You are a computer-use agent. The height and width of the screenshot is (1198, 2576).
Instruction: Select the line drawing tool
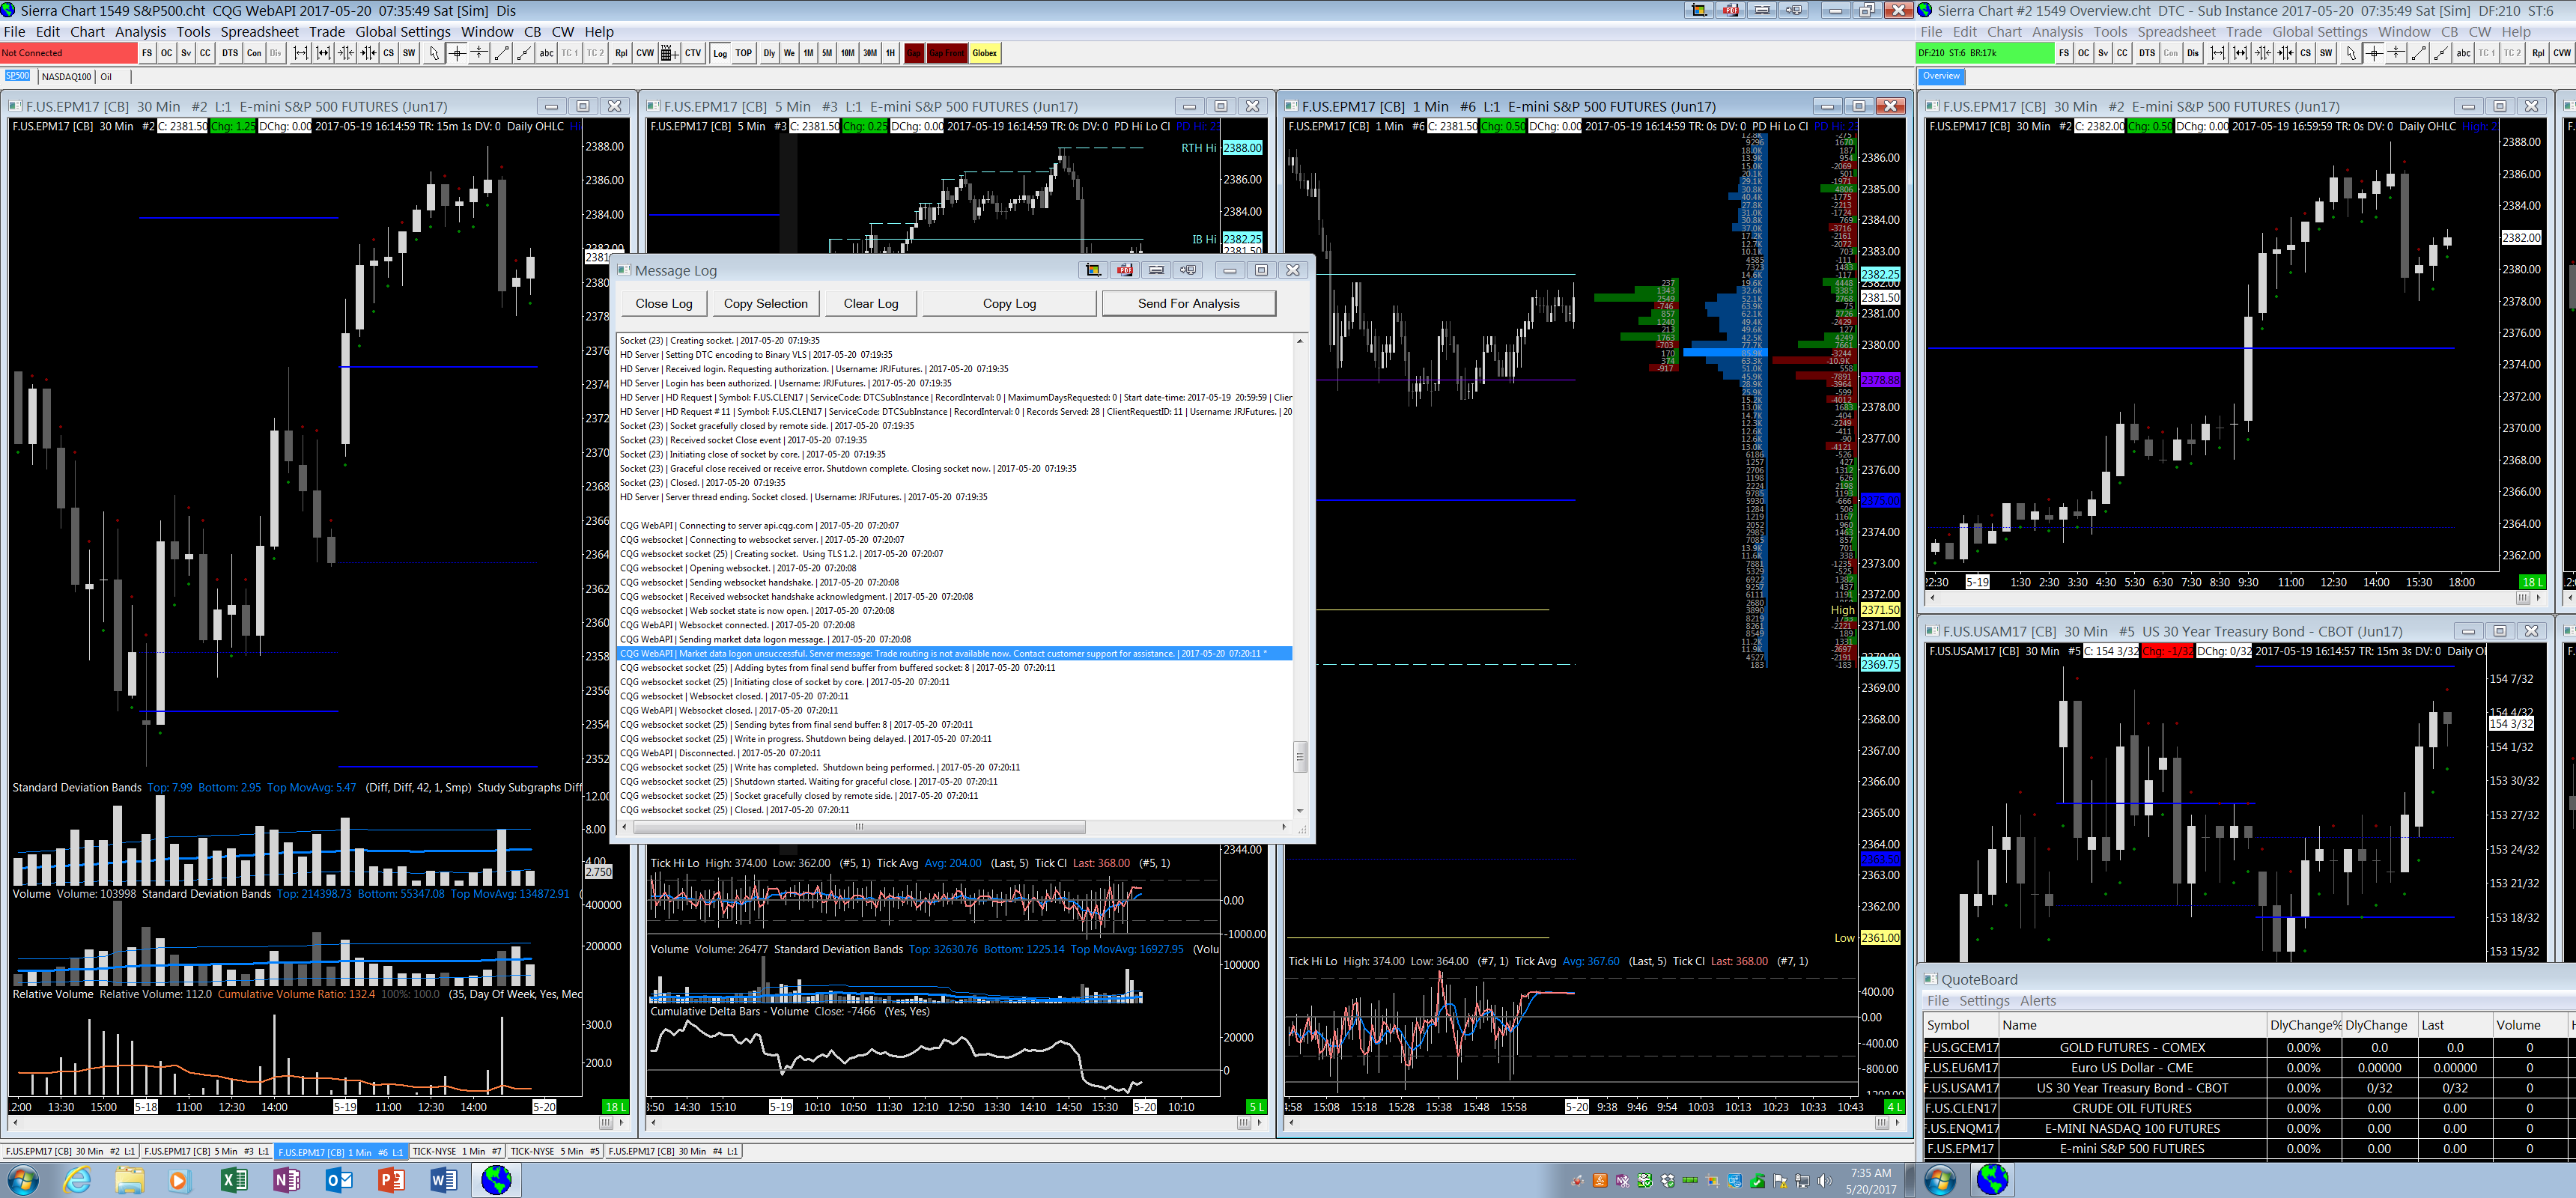[502, 53]
